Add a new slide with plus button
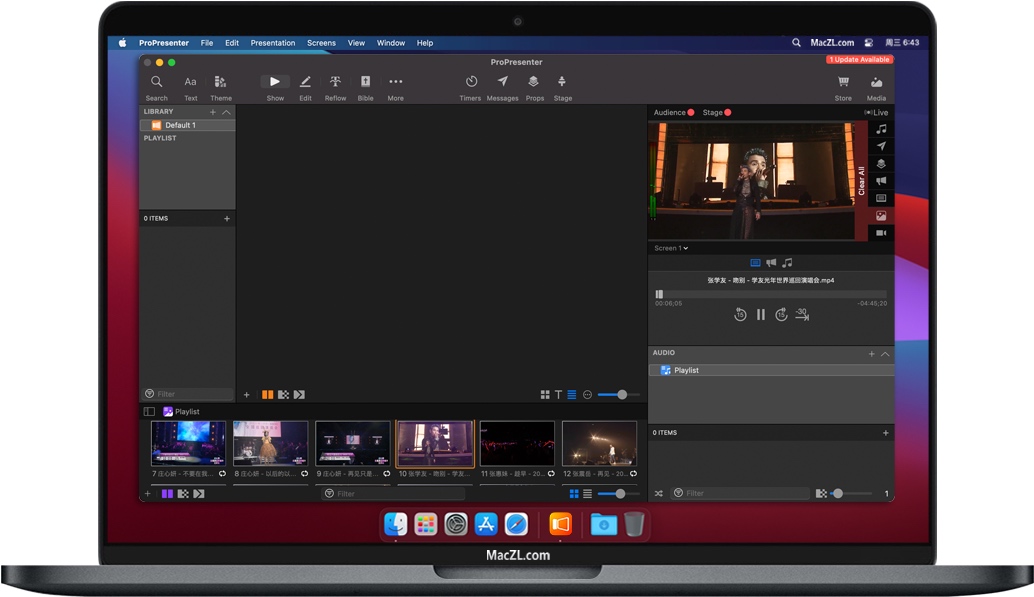 (x=247, y=394)
